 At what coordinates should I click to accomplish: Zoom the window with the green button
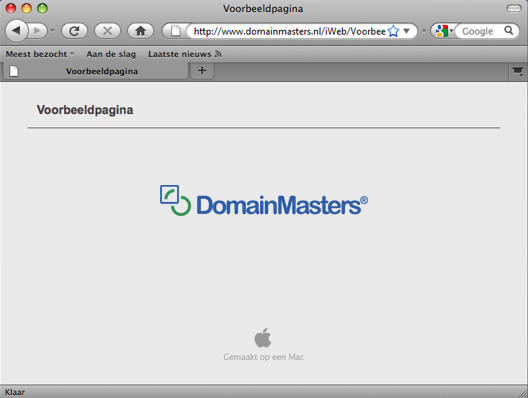tap(42, 8)
